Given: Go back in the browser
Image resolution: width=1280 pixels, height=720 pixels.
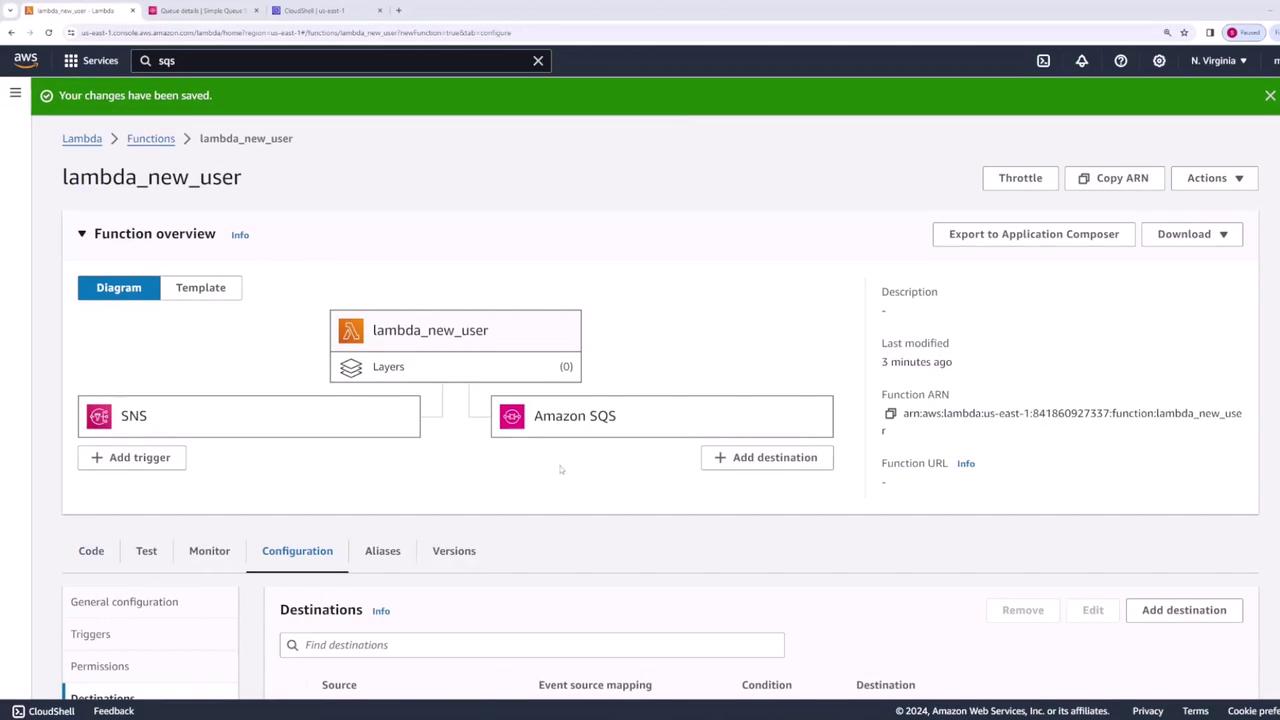Looking at the screenshot, I should (x=11, y=33).
